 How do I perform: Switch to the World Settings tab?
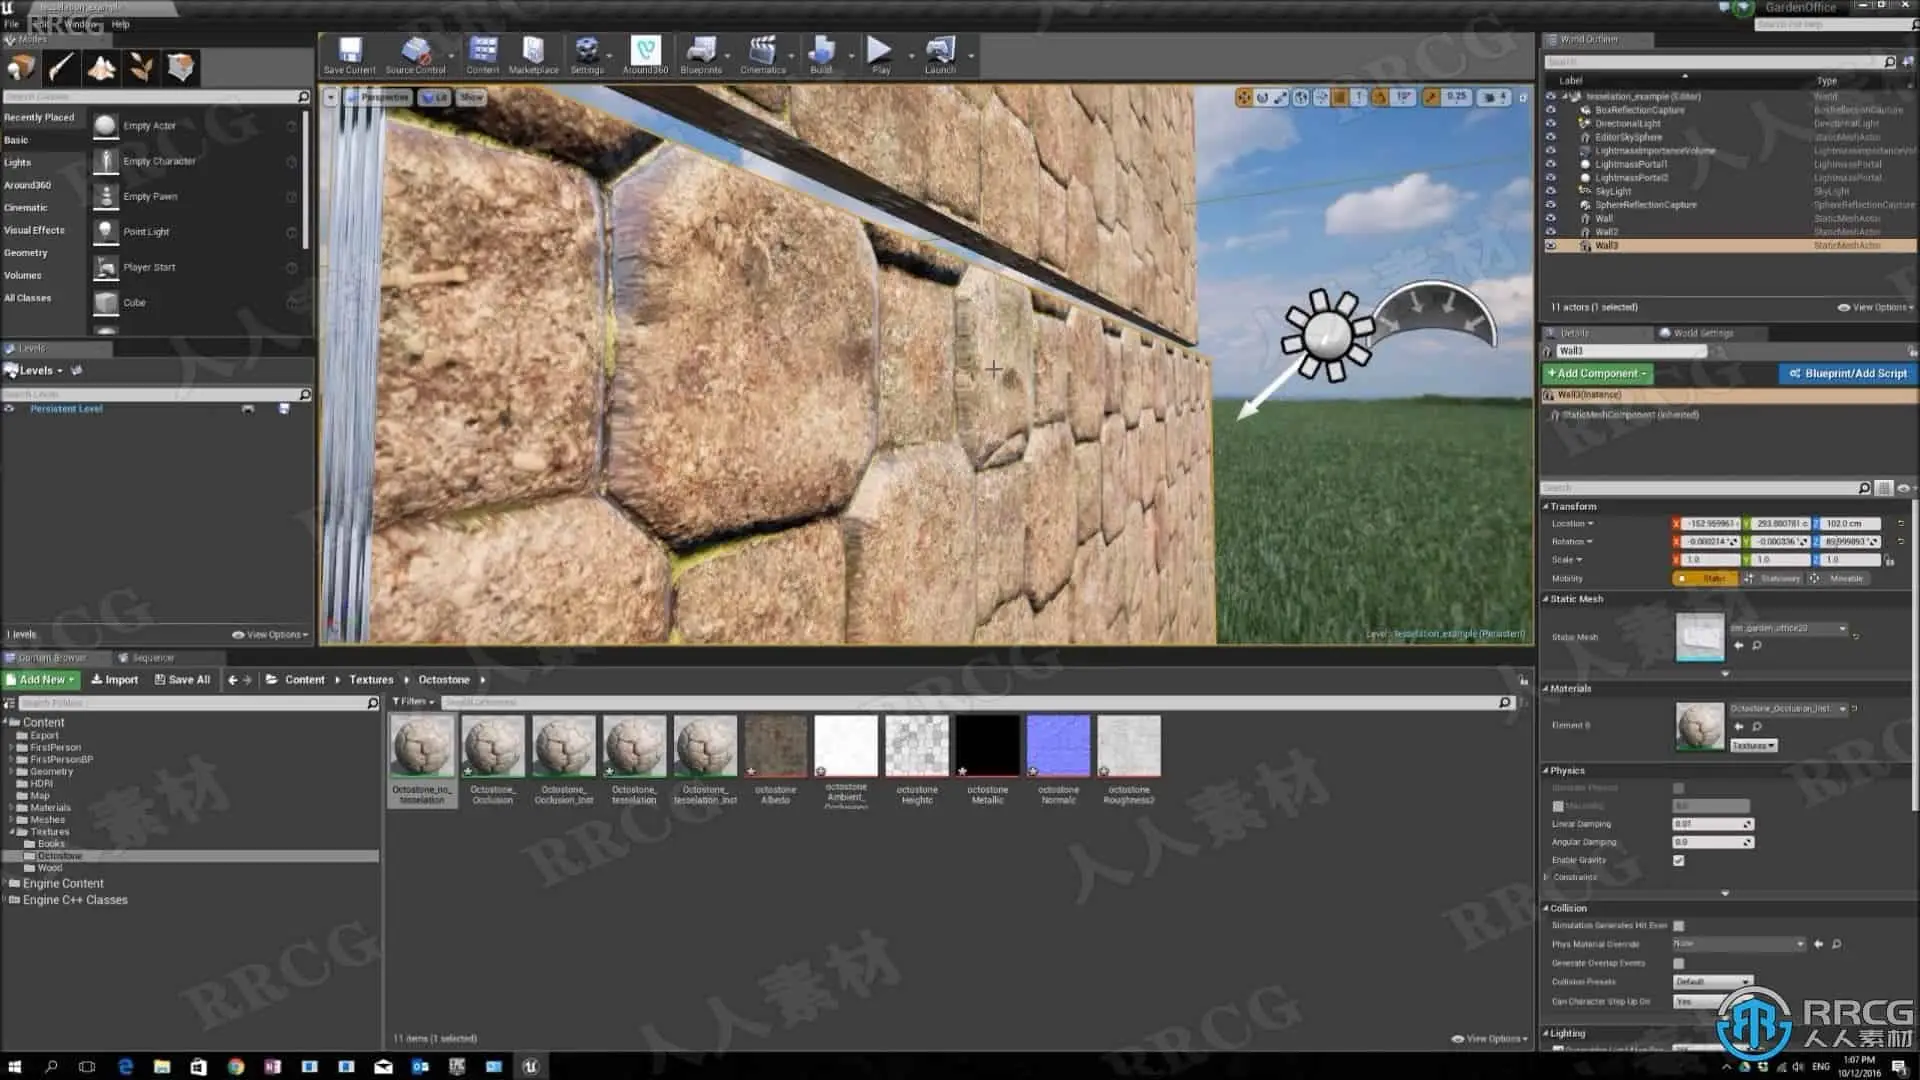1702,333
